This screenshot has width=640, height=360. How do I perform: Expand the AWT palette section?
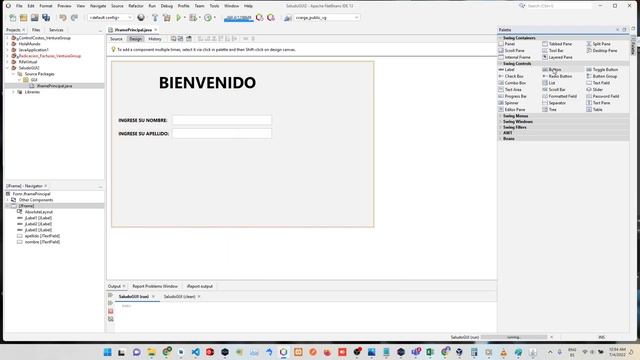(500, 133)
